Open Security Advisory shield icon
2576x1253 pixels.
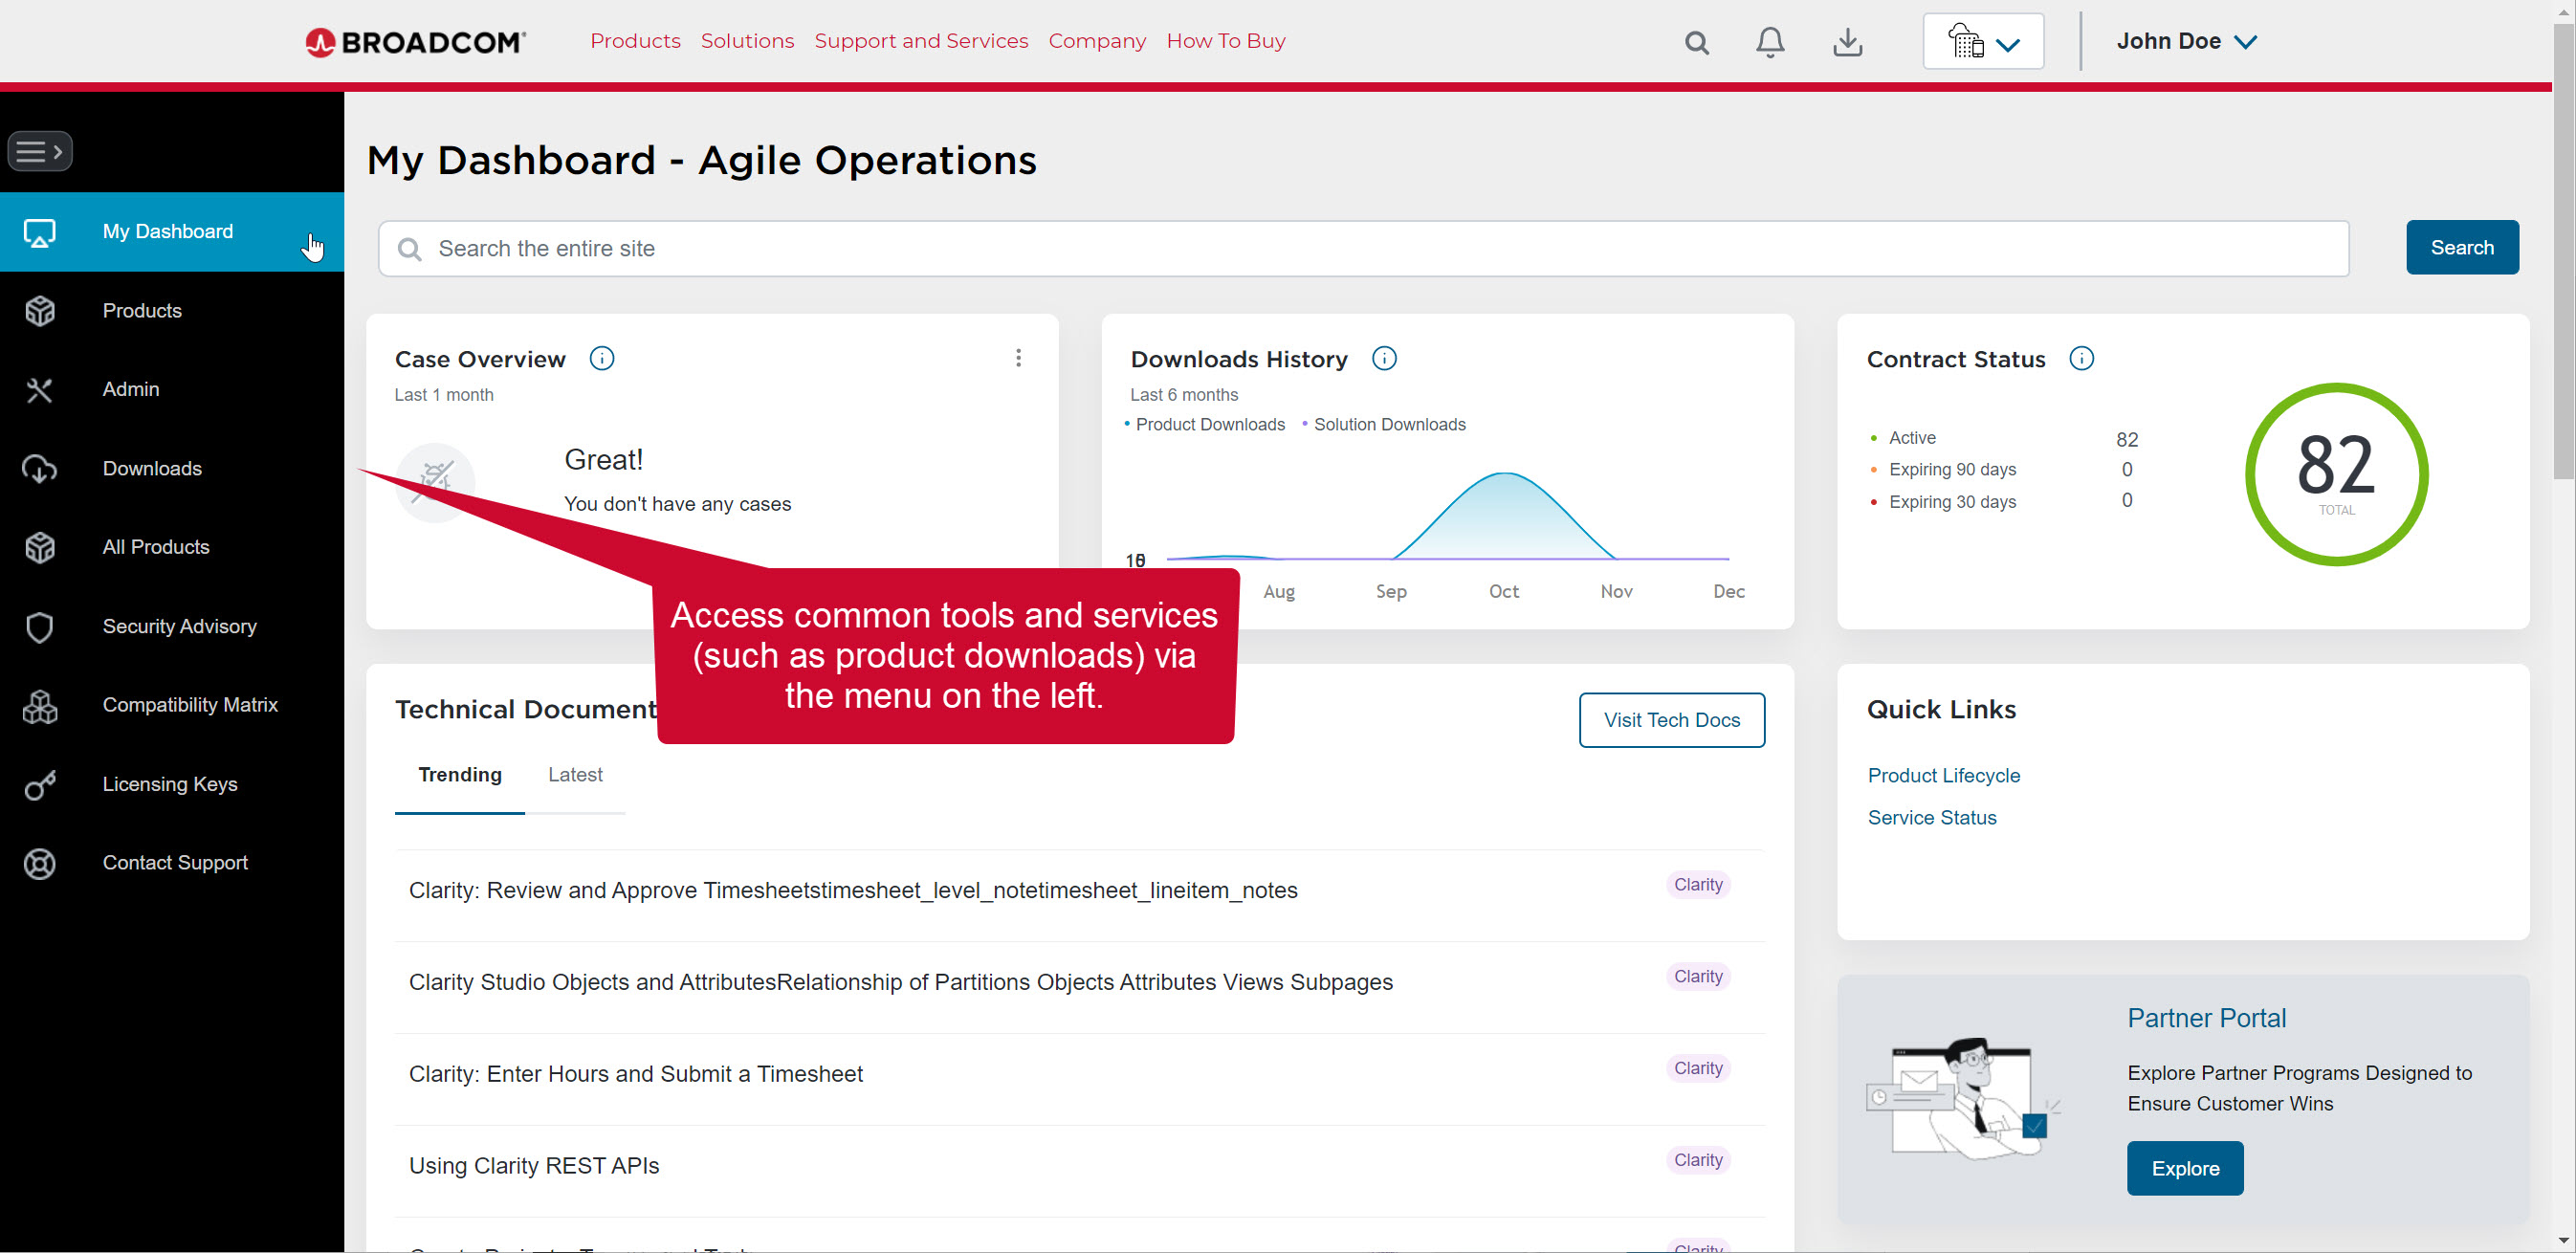click(40, 627)
